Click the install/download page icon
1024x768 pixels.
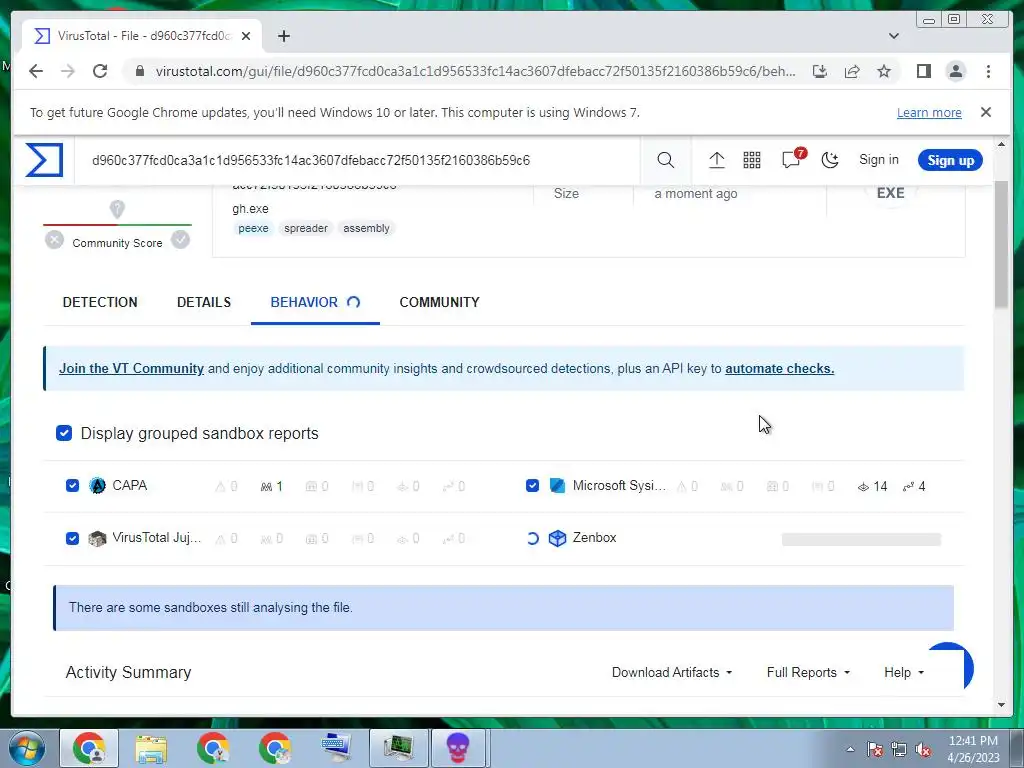[820, 71]
